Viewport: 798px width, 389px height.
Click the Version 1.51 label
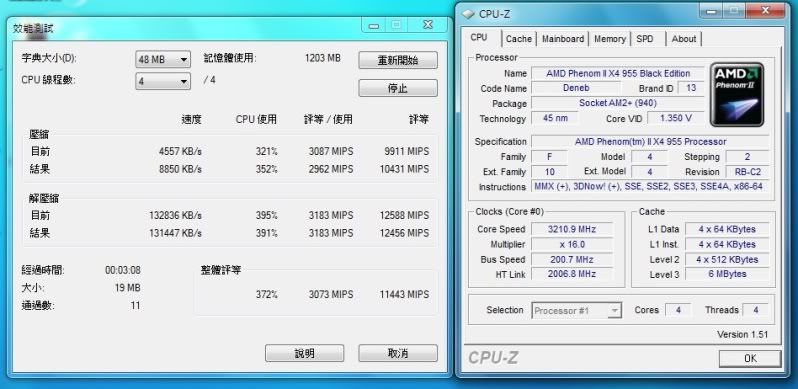tap(743, 335)
